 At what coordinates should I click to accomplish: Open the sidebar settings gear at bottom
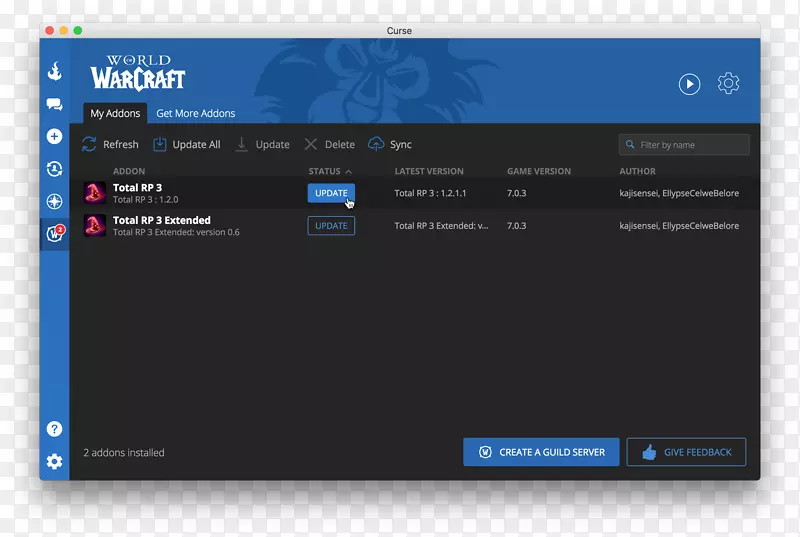click(54, 461)
